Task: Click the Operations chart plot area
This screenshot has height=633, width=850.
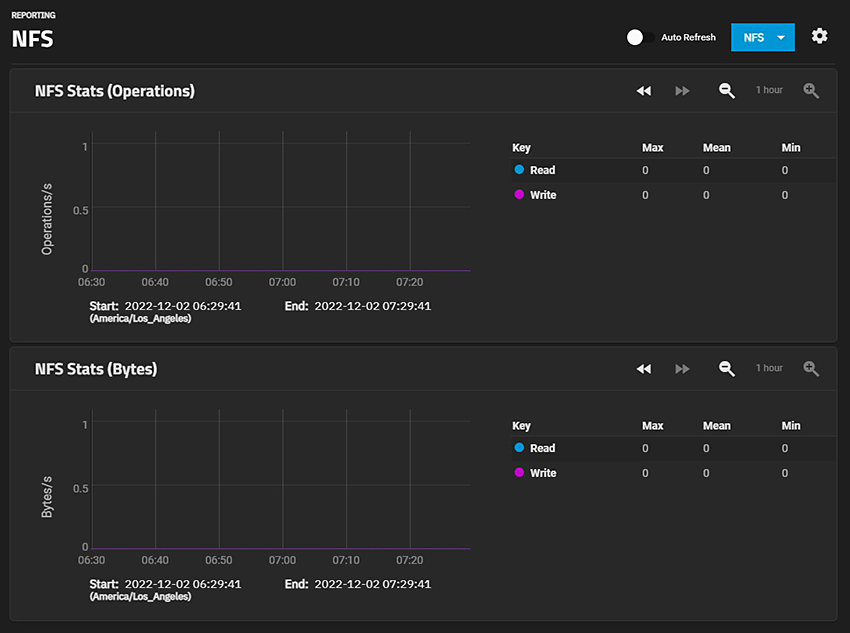Action: [x=280, y=205]
